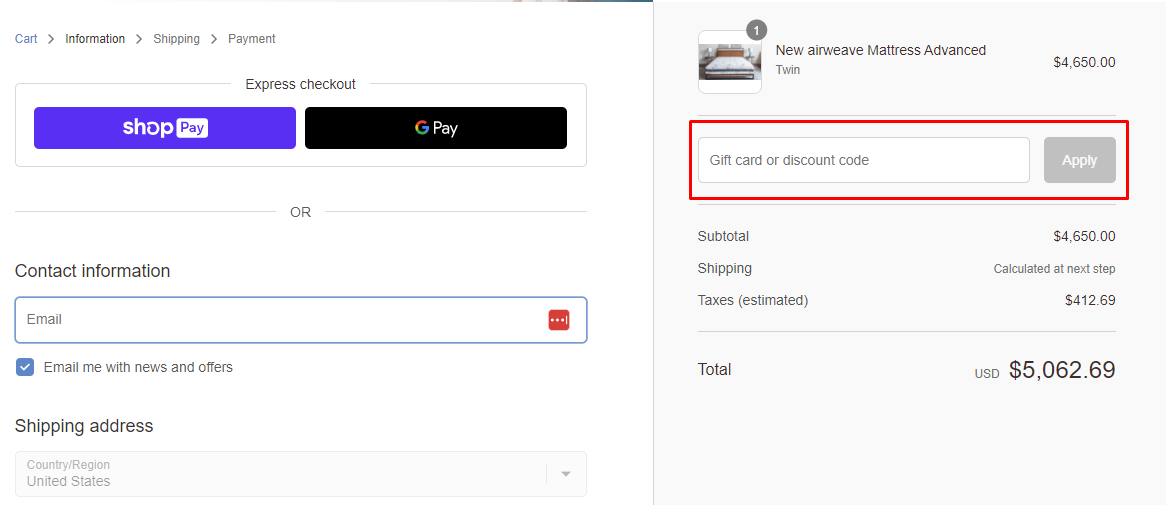Select the Shipping breadcrumb step
The height and width of the screenshot is (505, 1166).
(176, 39)
